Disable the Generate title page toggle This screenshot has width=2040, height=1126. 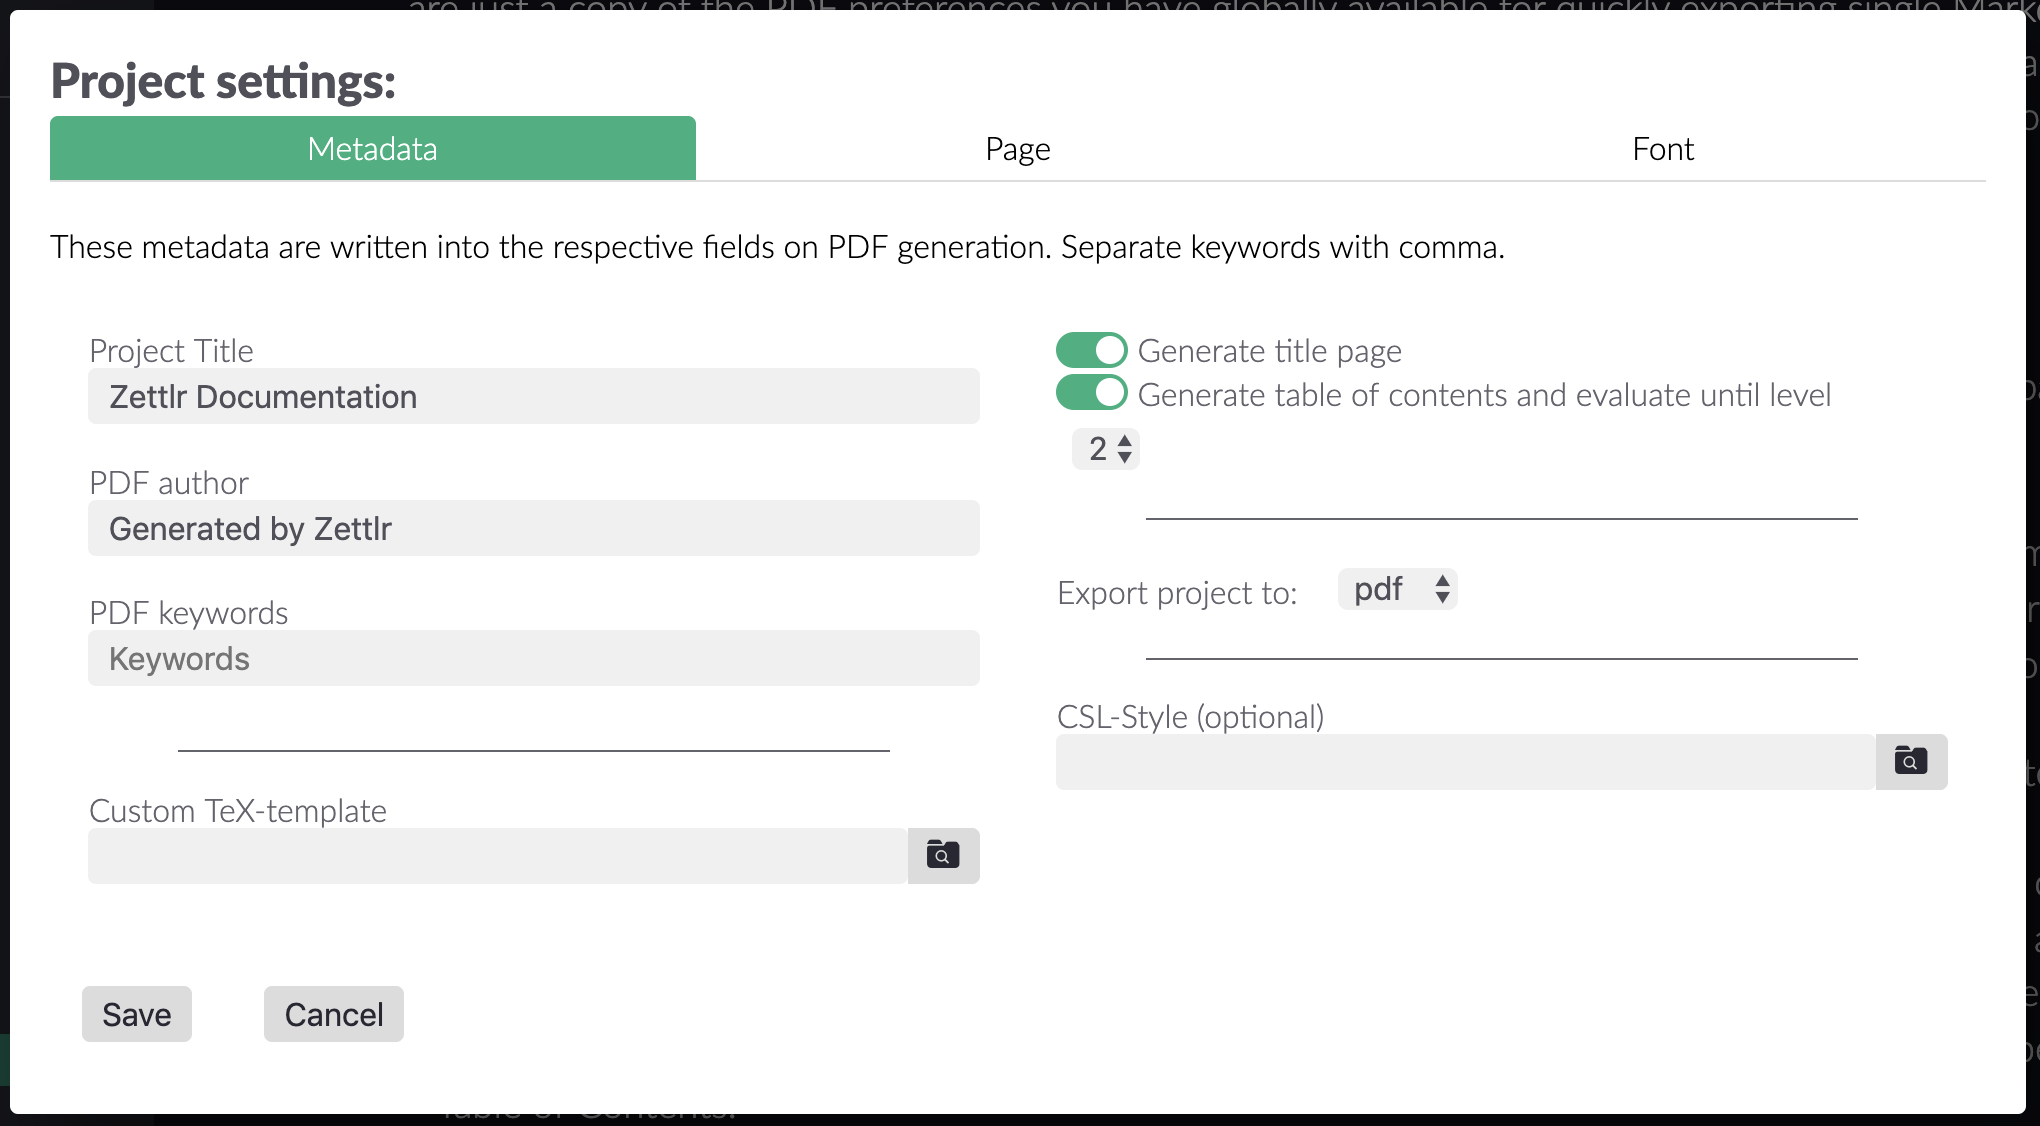[x=1091, y=350]
